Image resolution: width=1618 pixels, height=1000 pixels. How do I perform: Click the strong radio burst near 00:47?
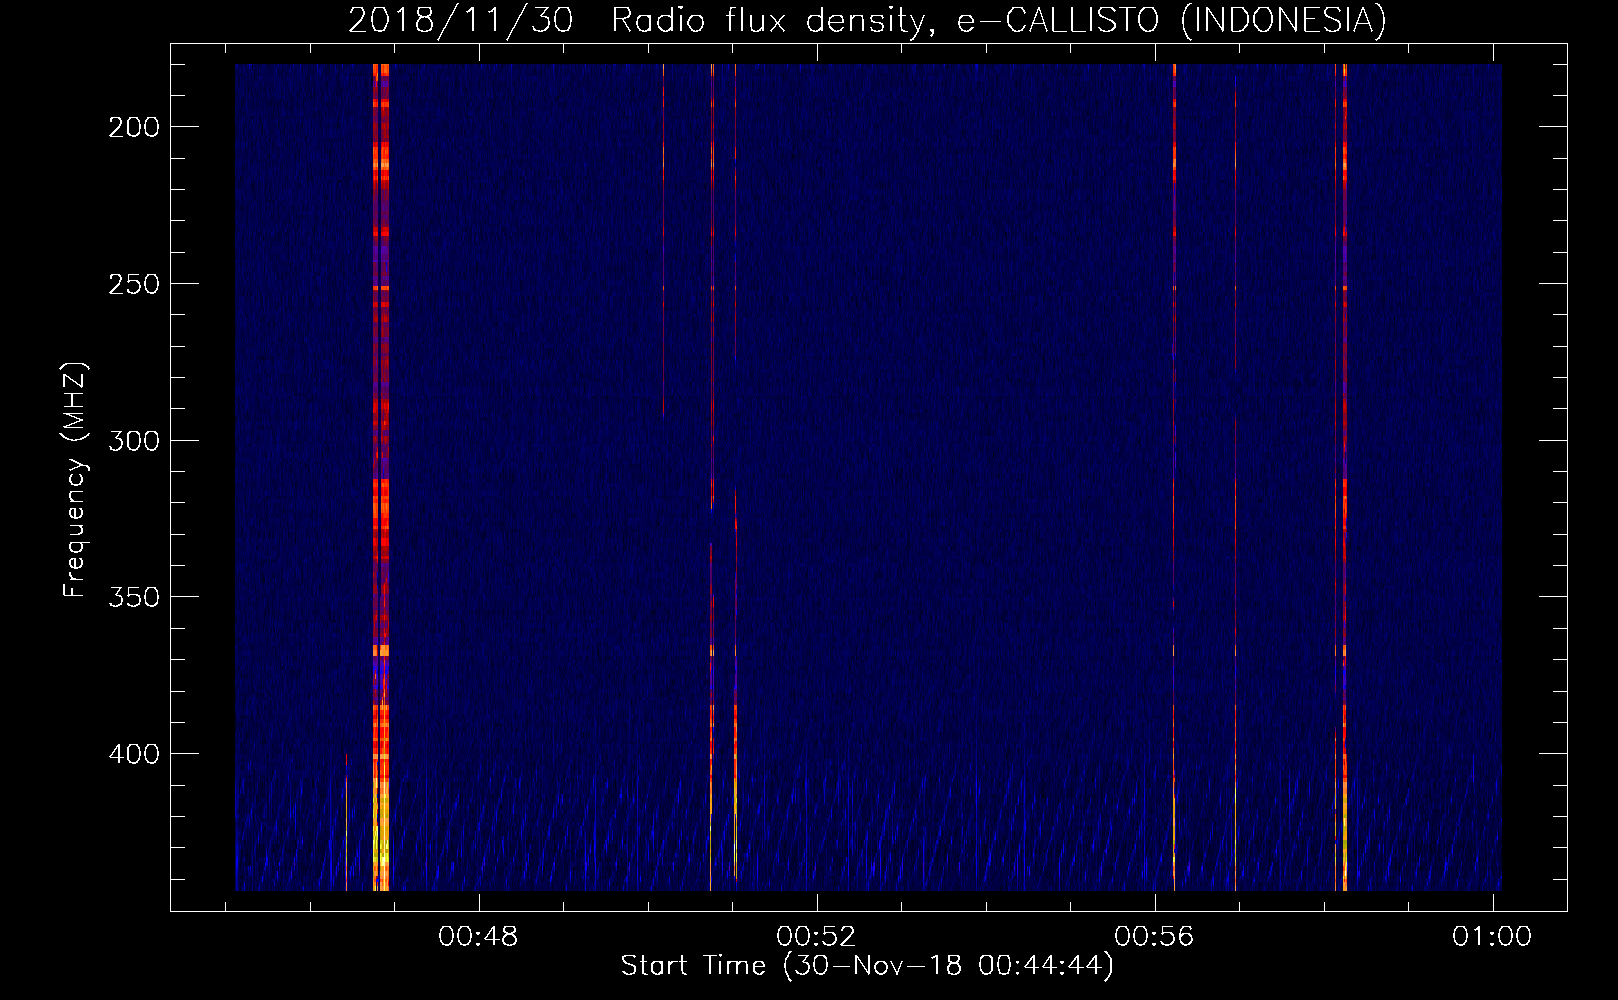coord(381,477)
